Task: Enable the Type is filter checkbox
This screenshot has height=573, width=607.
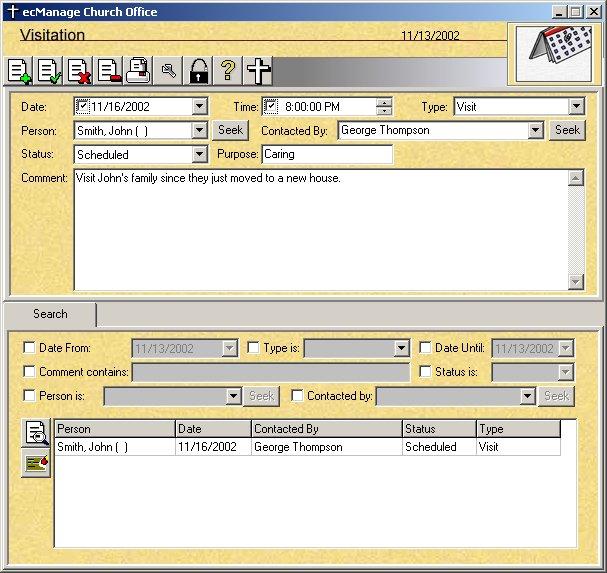Action: click(253, 348)
